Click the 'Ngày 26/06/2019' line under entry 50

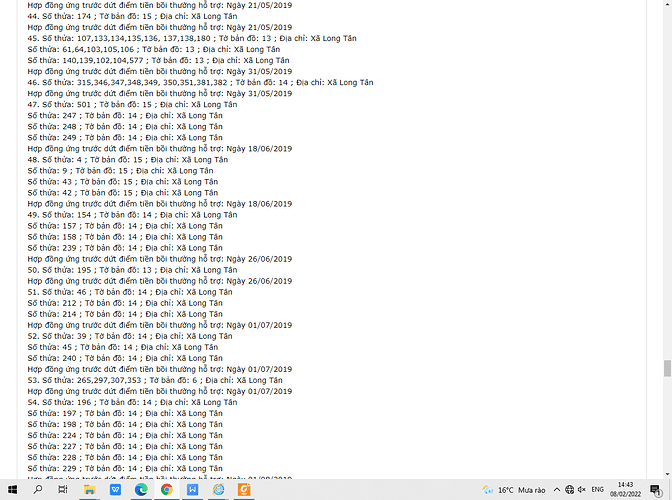click(x=160, y=281)
